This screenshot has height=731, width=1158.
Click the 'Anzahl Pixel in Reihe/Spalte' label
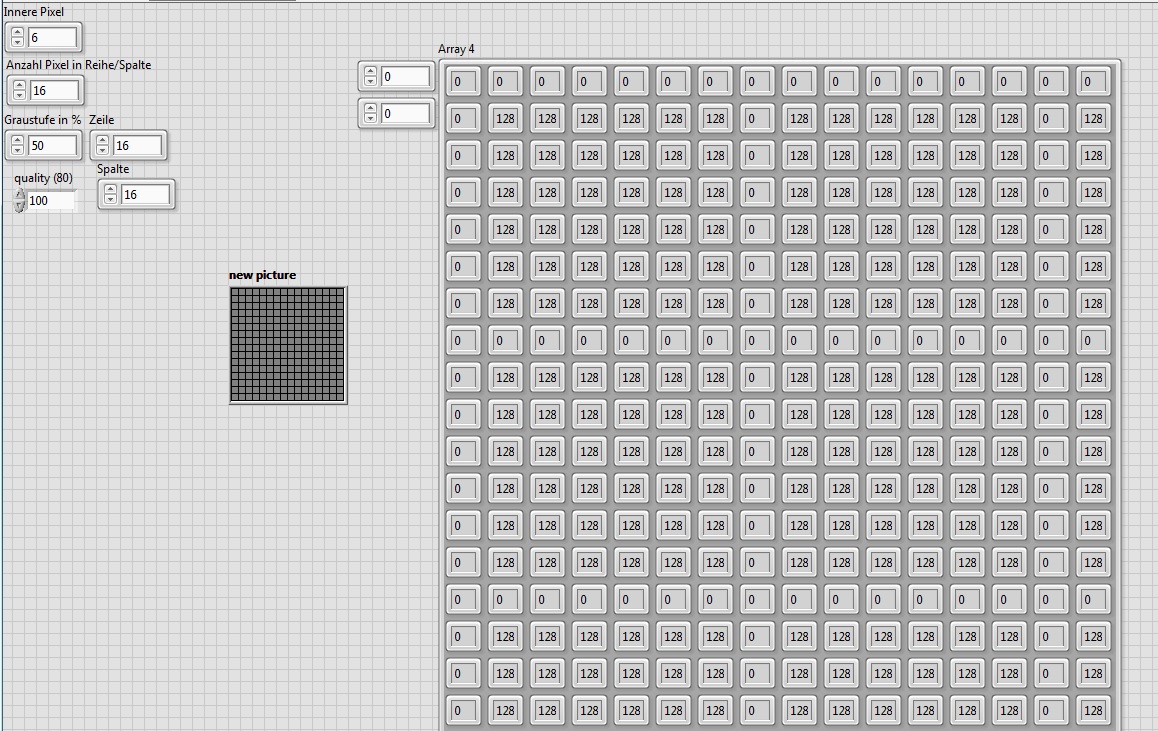pyautogui.click(x=79, y=65)
